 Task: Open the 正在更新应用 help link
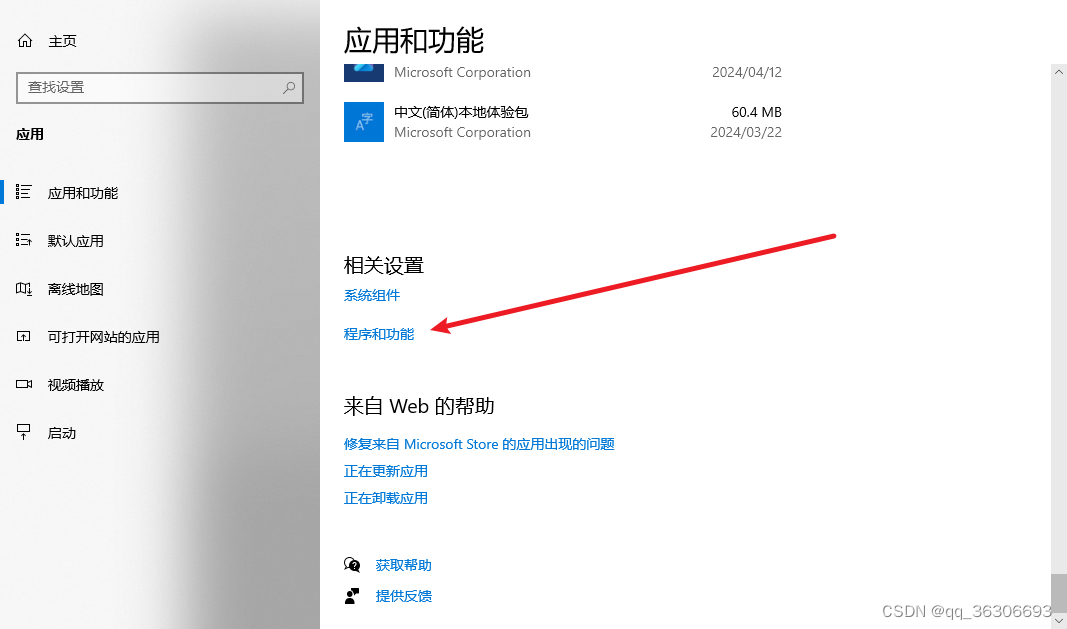coord(386,471)
